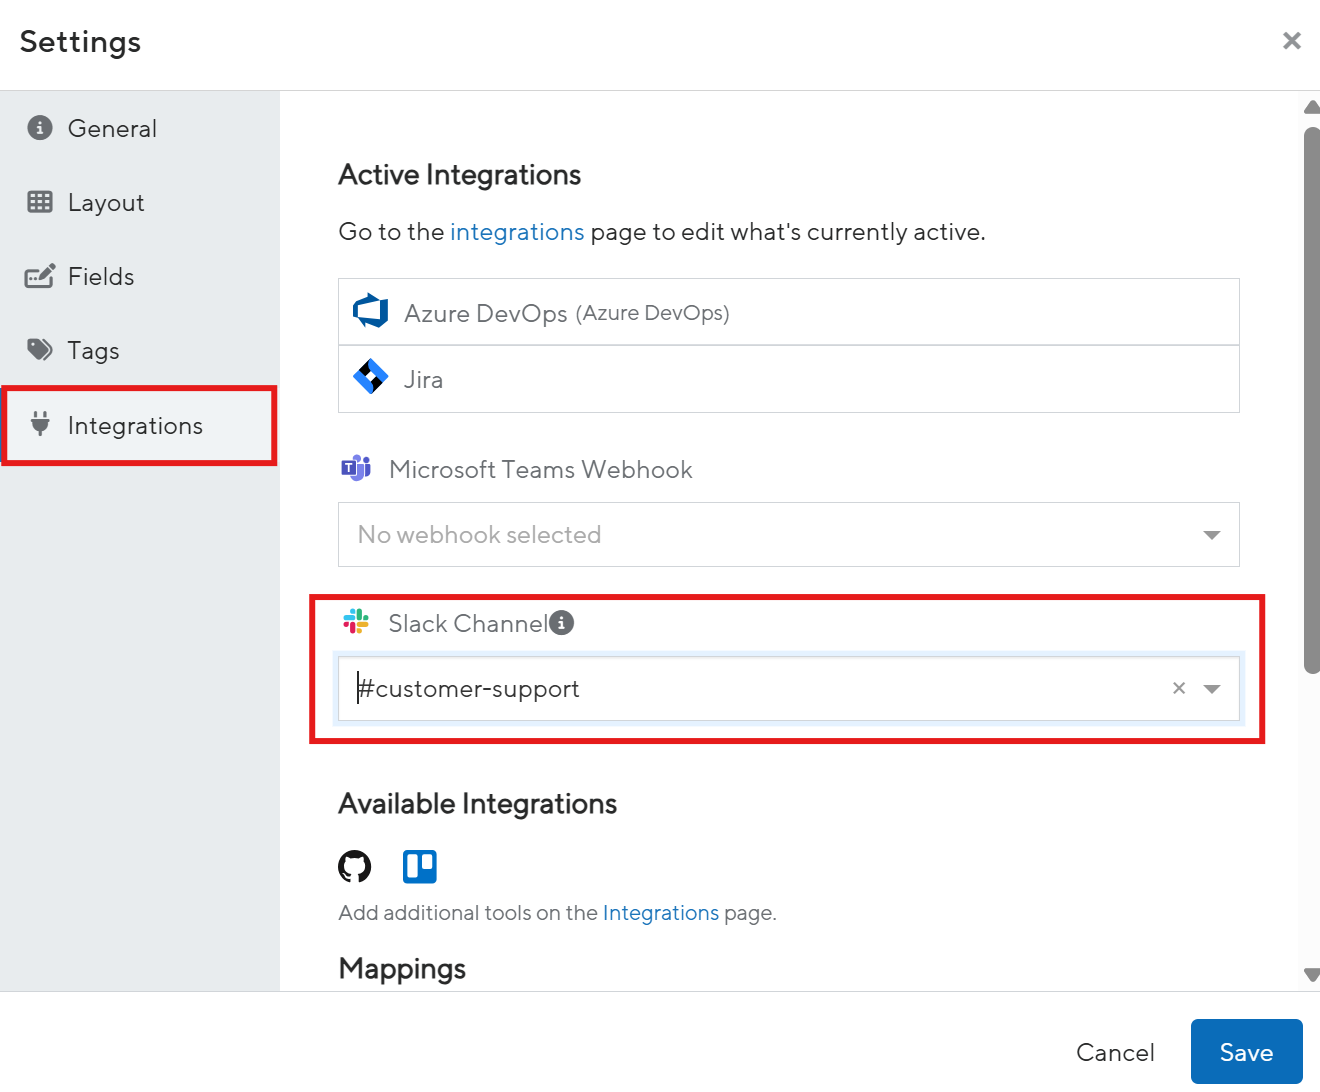1320x1092 pixels.
Task: Open the Trello integration icon
Action: [x=419, y=866]
